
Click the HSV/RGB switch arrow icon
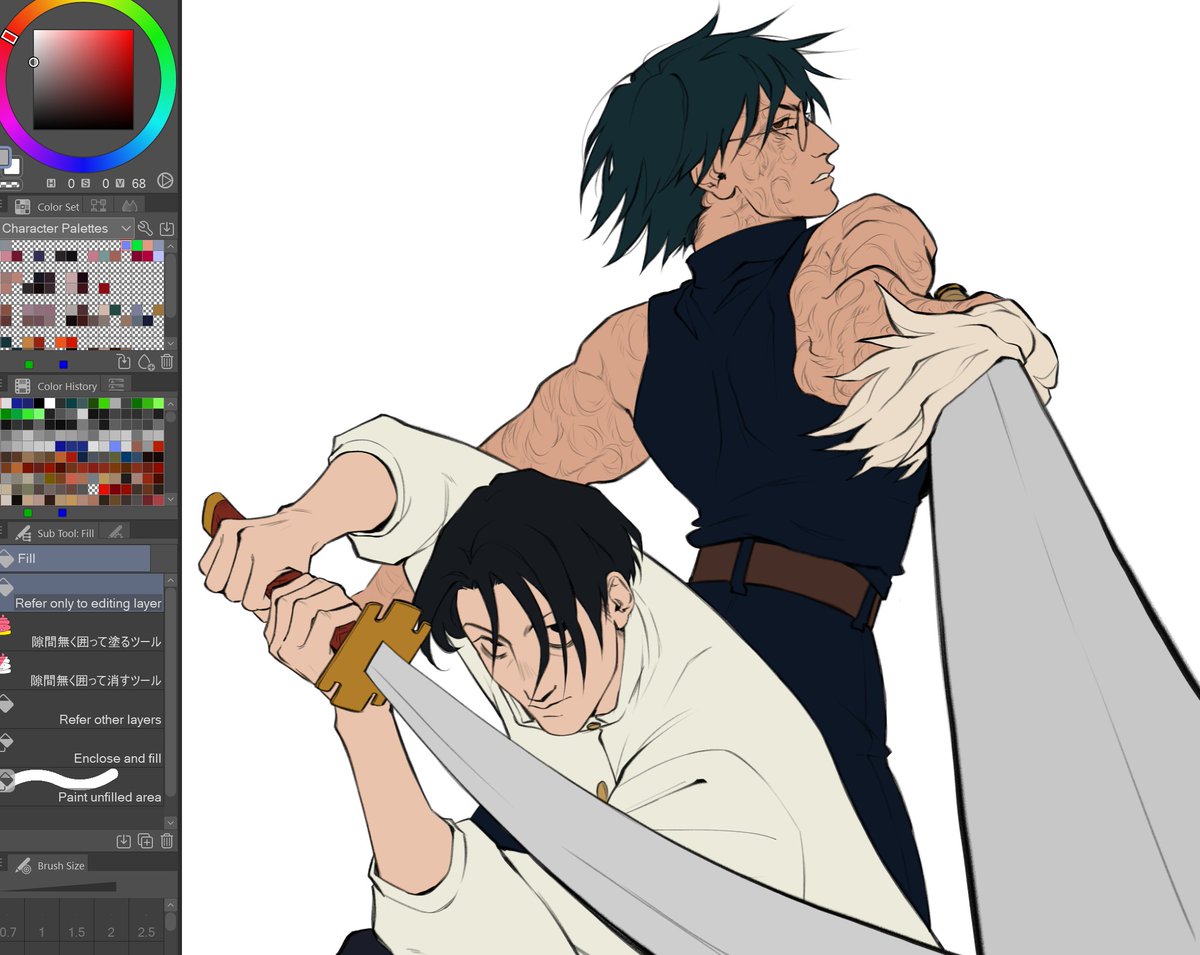tap(166, 181)
